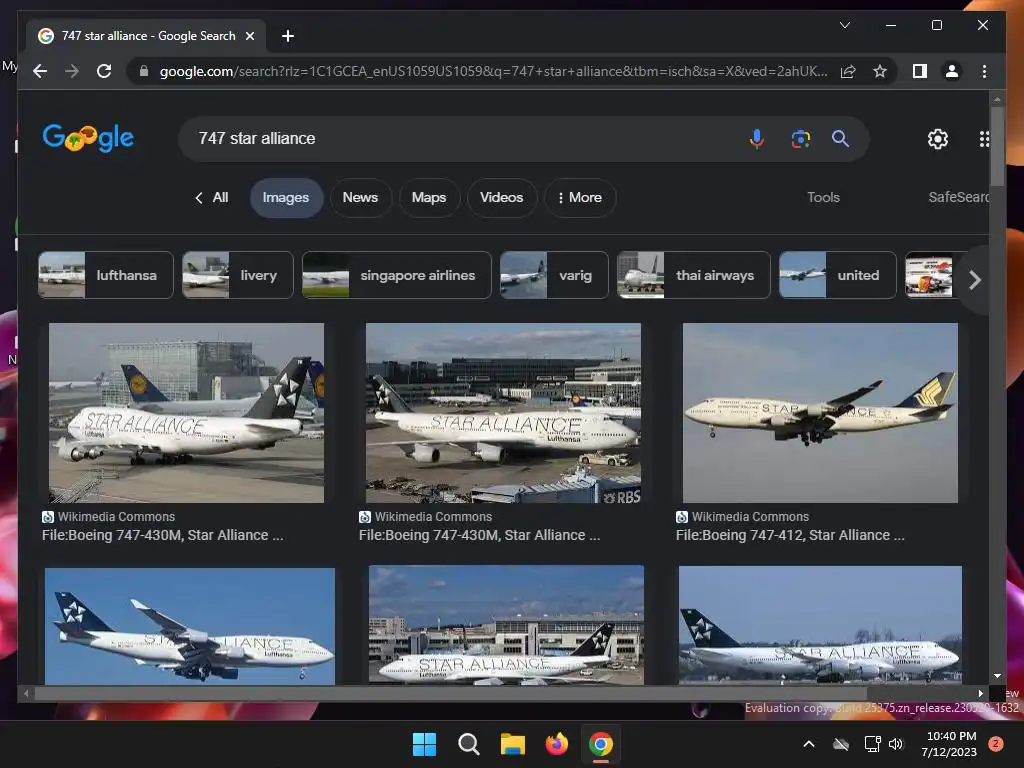This screenshot has height=768, width=1024.
Task: Select the lufthansa suggestion chip
Action: click(106, 275)
